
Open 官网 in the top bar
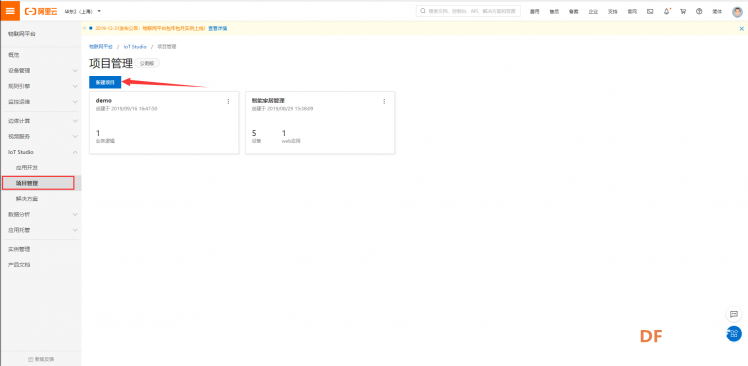click(x=632, y=11)
